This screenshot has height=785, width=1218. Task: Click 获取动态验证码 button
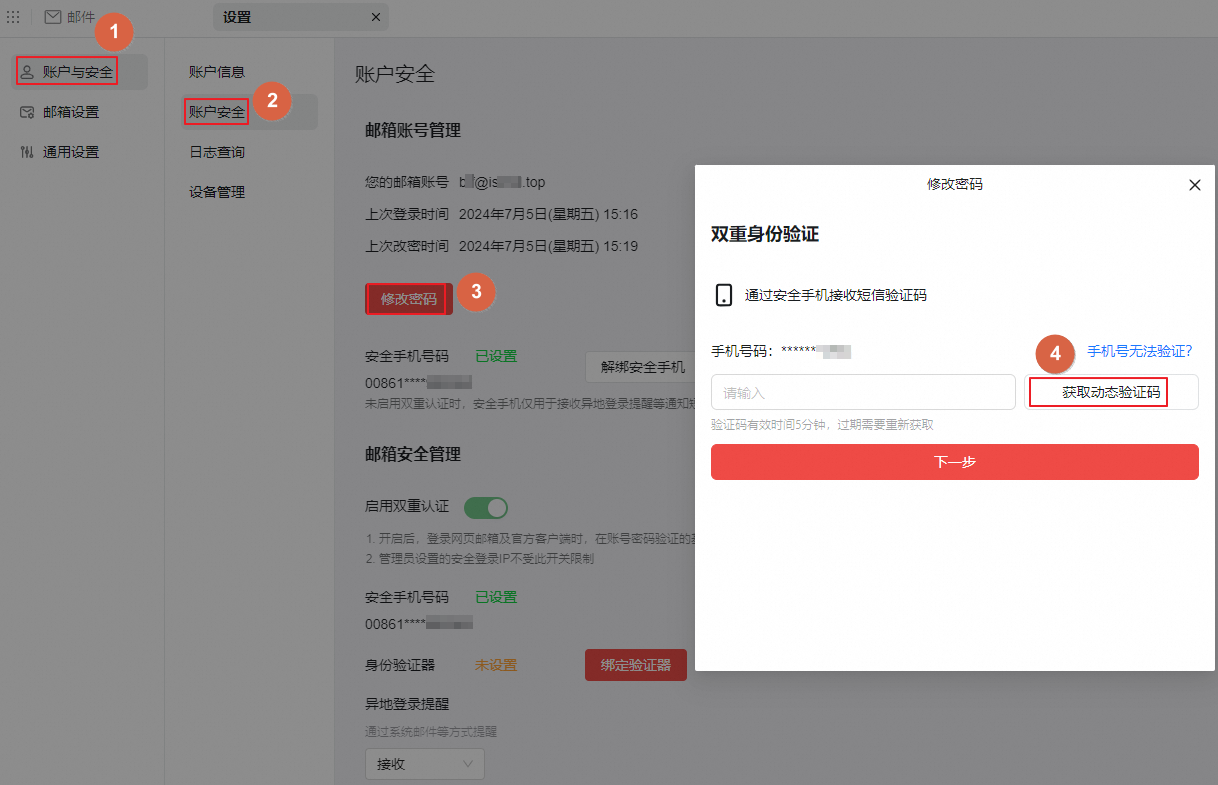[x=1111, y=392]
